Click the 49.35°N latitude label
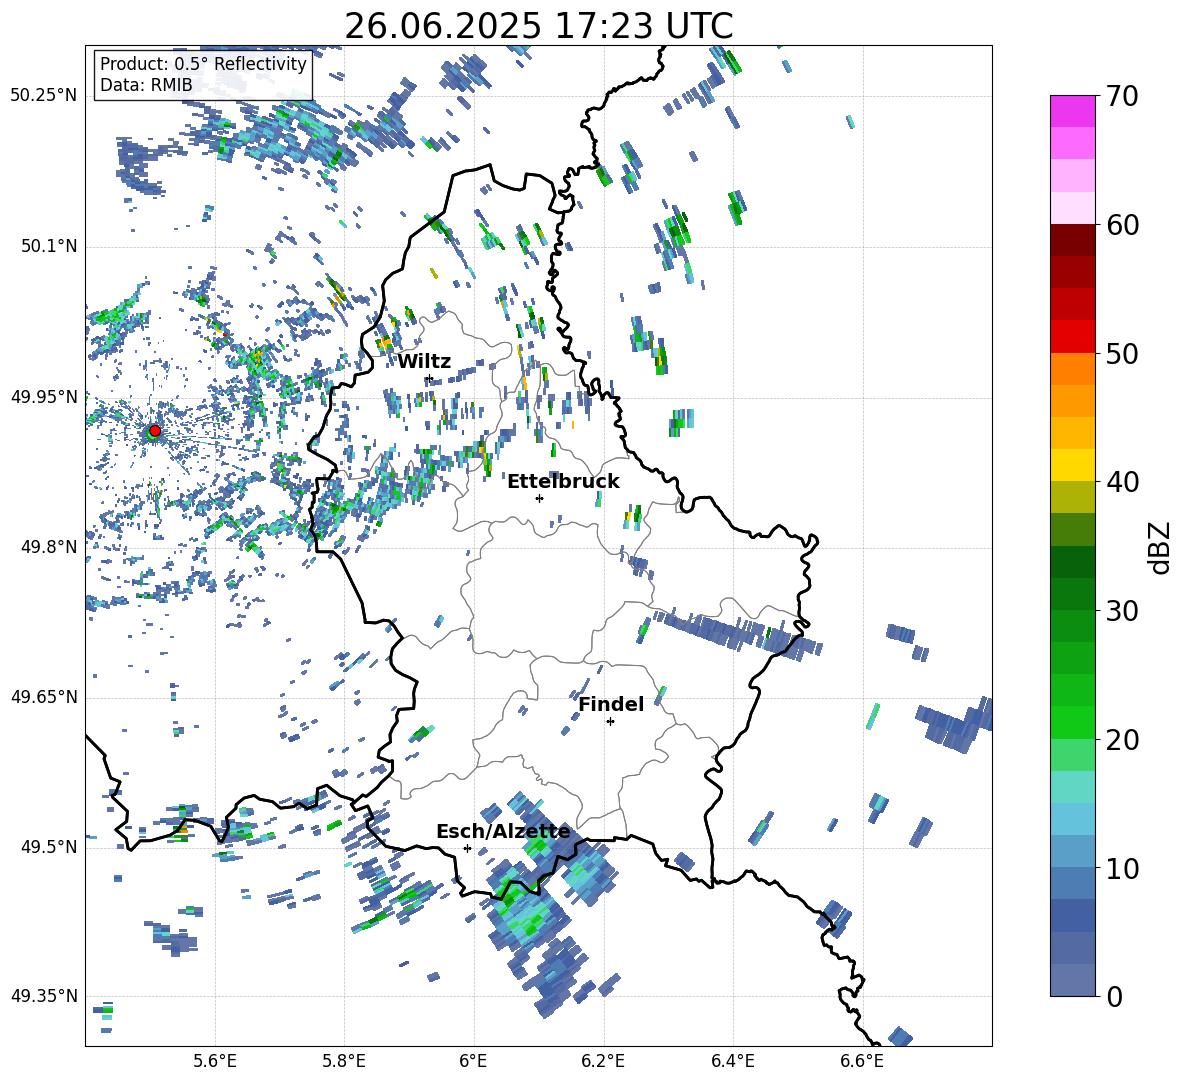The image size is (1184, 1081). (44, 996)
